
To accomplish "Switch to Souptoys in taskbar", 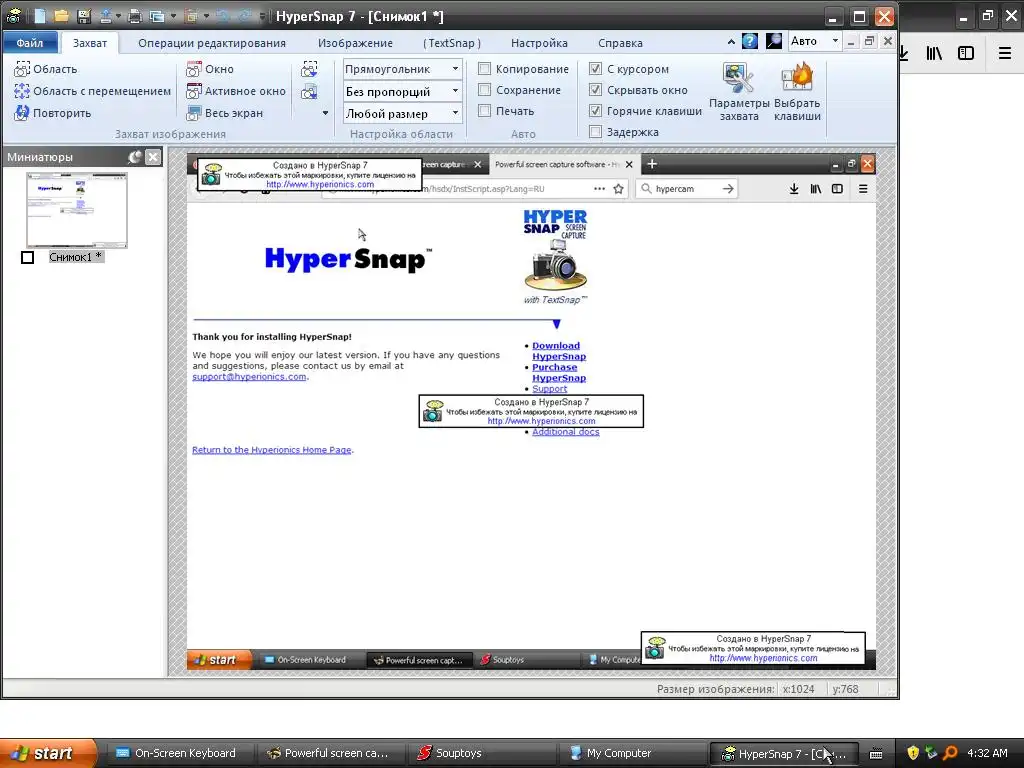I will 481,753.
